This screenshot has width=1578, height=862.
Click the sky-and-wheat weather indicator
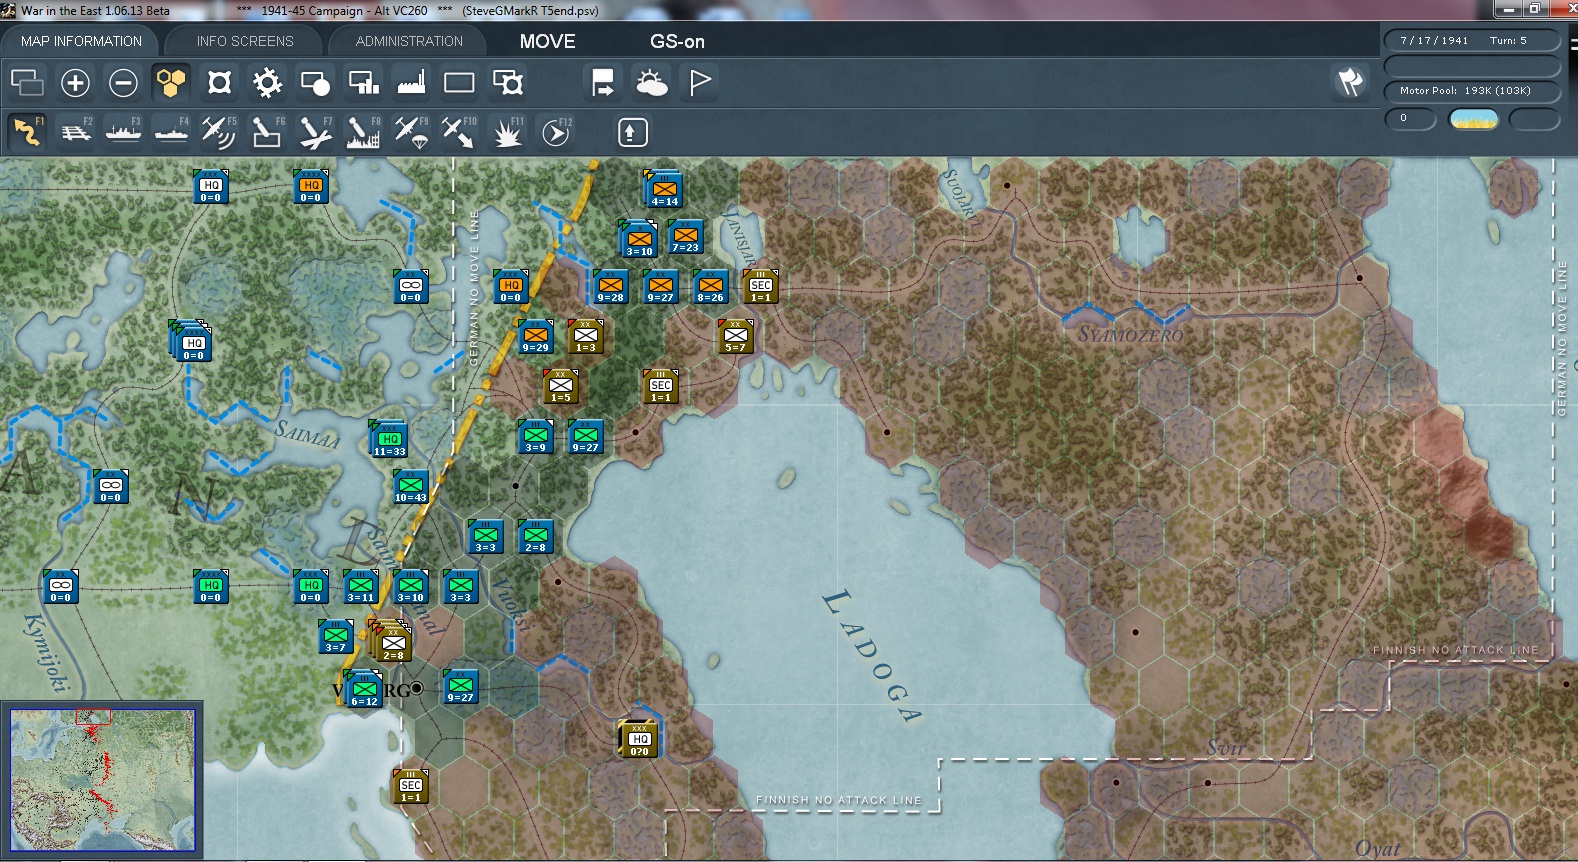[x=1473, y=120]
